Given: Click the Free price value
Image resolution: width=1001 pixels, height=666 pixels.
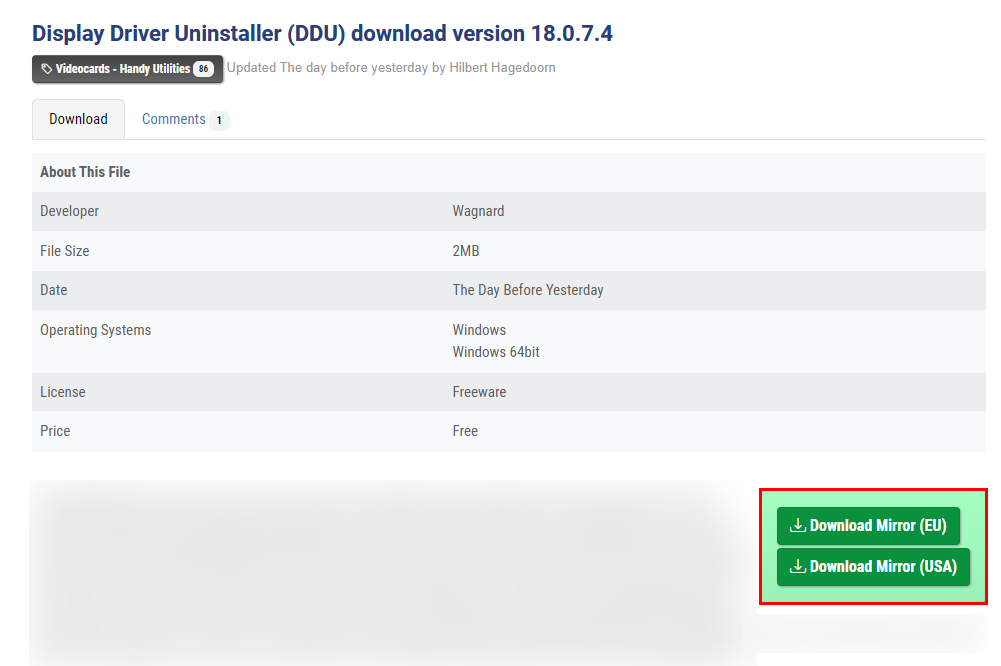Looking at the screenshot, I should pyautogui.click(x=465, y=431).
